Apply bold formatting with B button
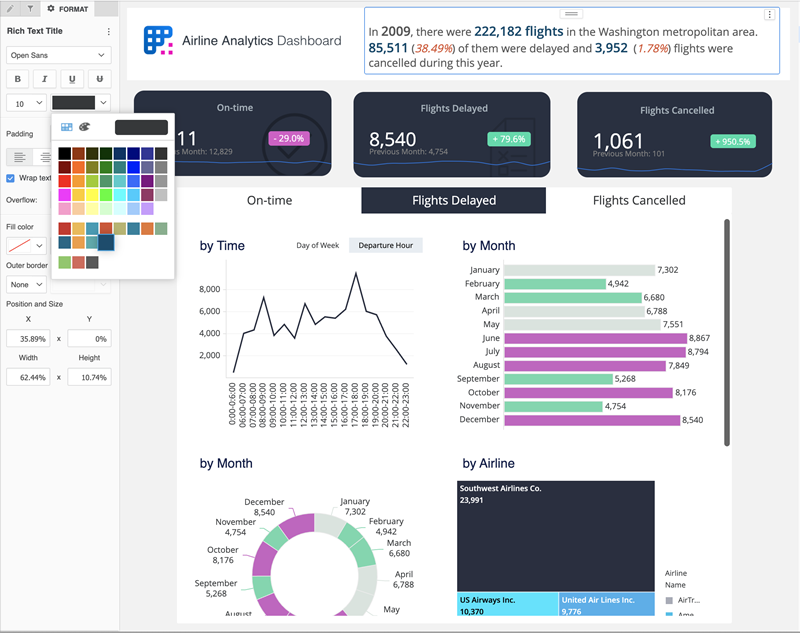 (18, 78)
